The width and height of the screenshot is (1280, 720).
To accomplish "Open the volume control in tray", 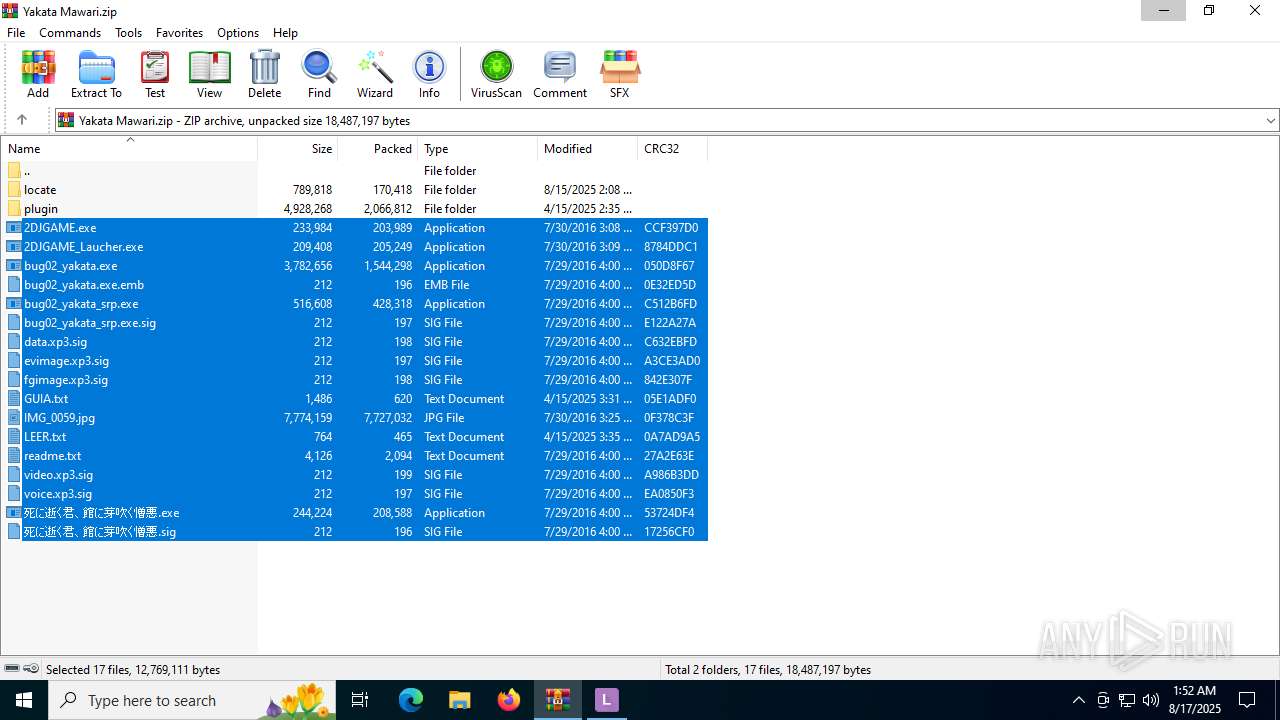I will pos(1151,700).
